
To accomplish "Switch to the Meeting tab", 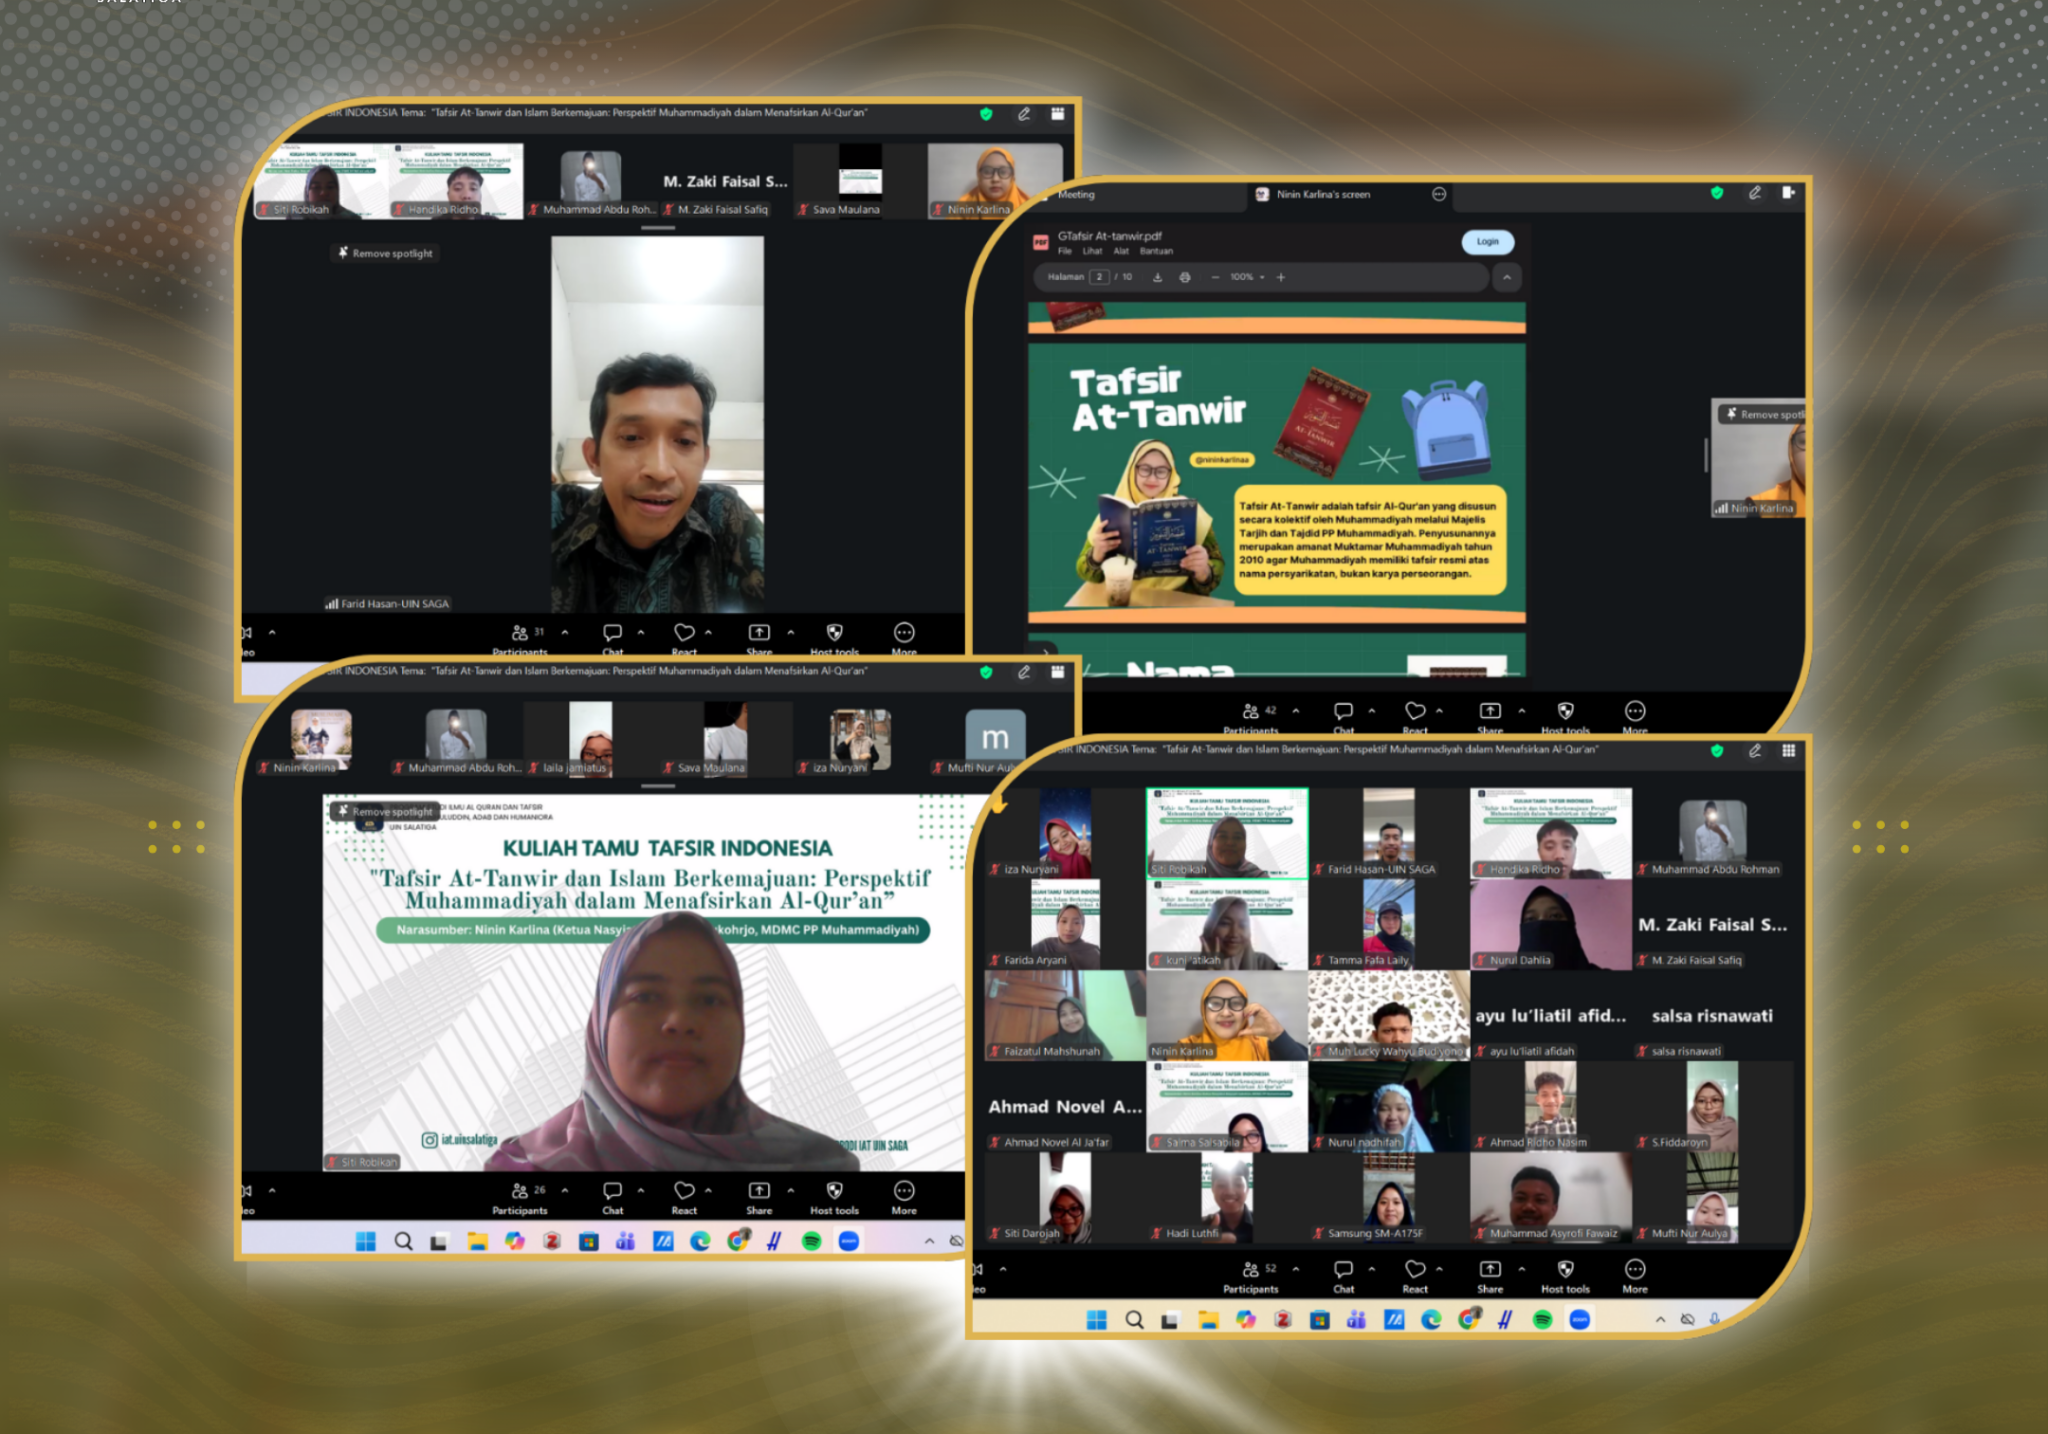I will coord(1076,194).
